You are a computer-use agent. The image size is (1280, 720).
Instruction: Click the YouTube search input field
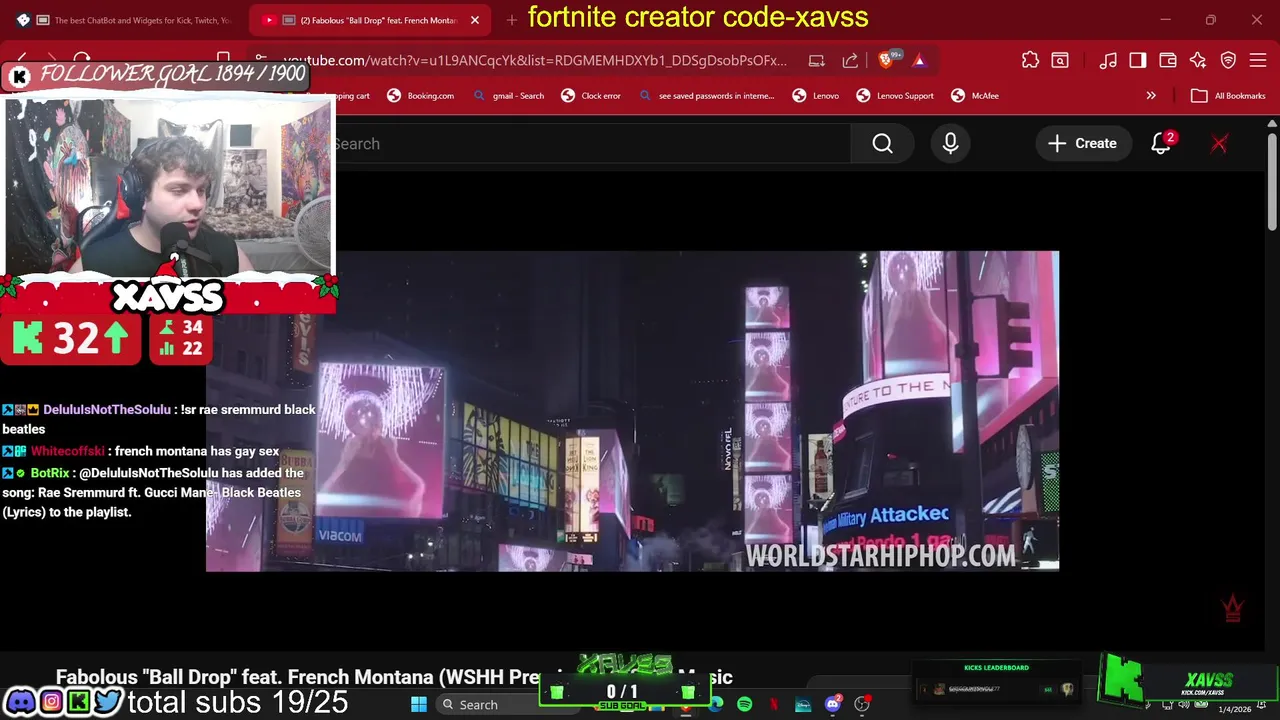click(x=592, y=144)
